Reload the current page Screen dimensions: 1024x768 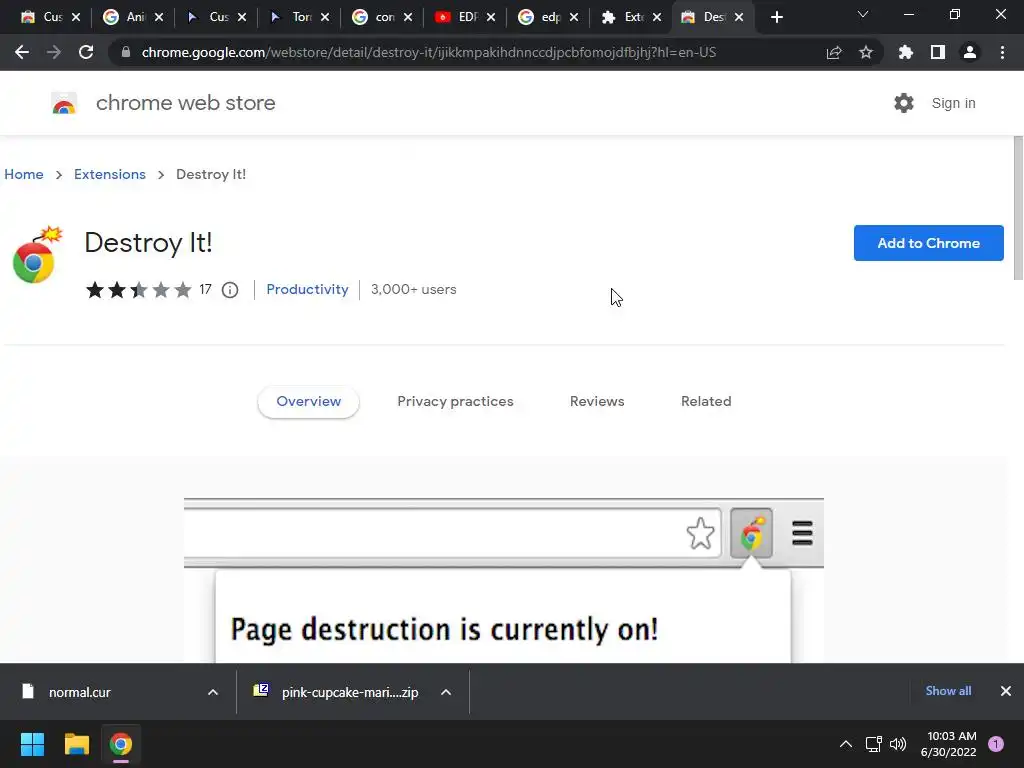click(86, 52)
